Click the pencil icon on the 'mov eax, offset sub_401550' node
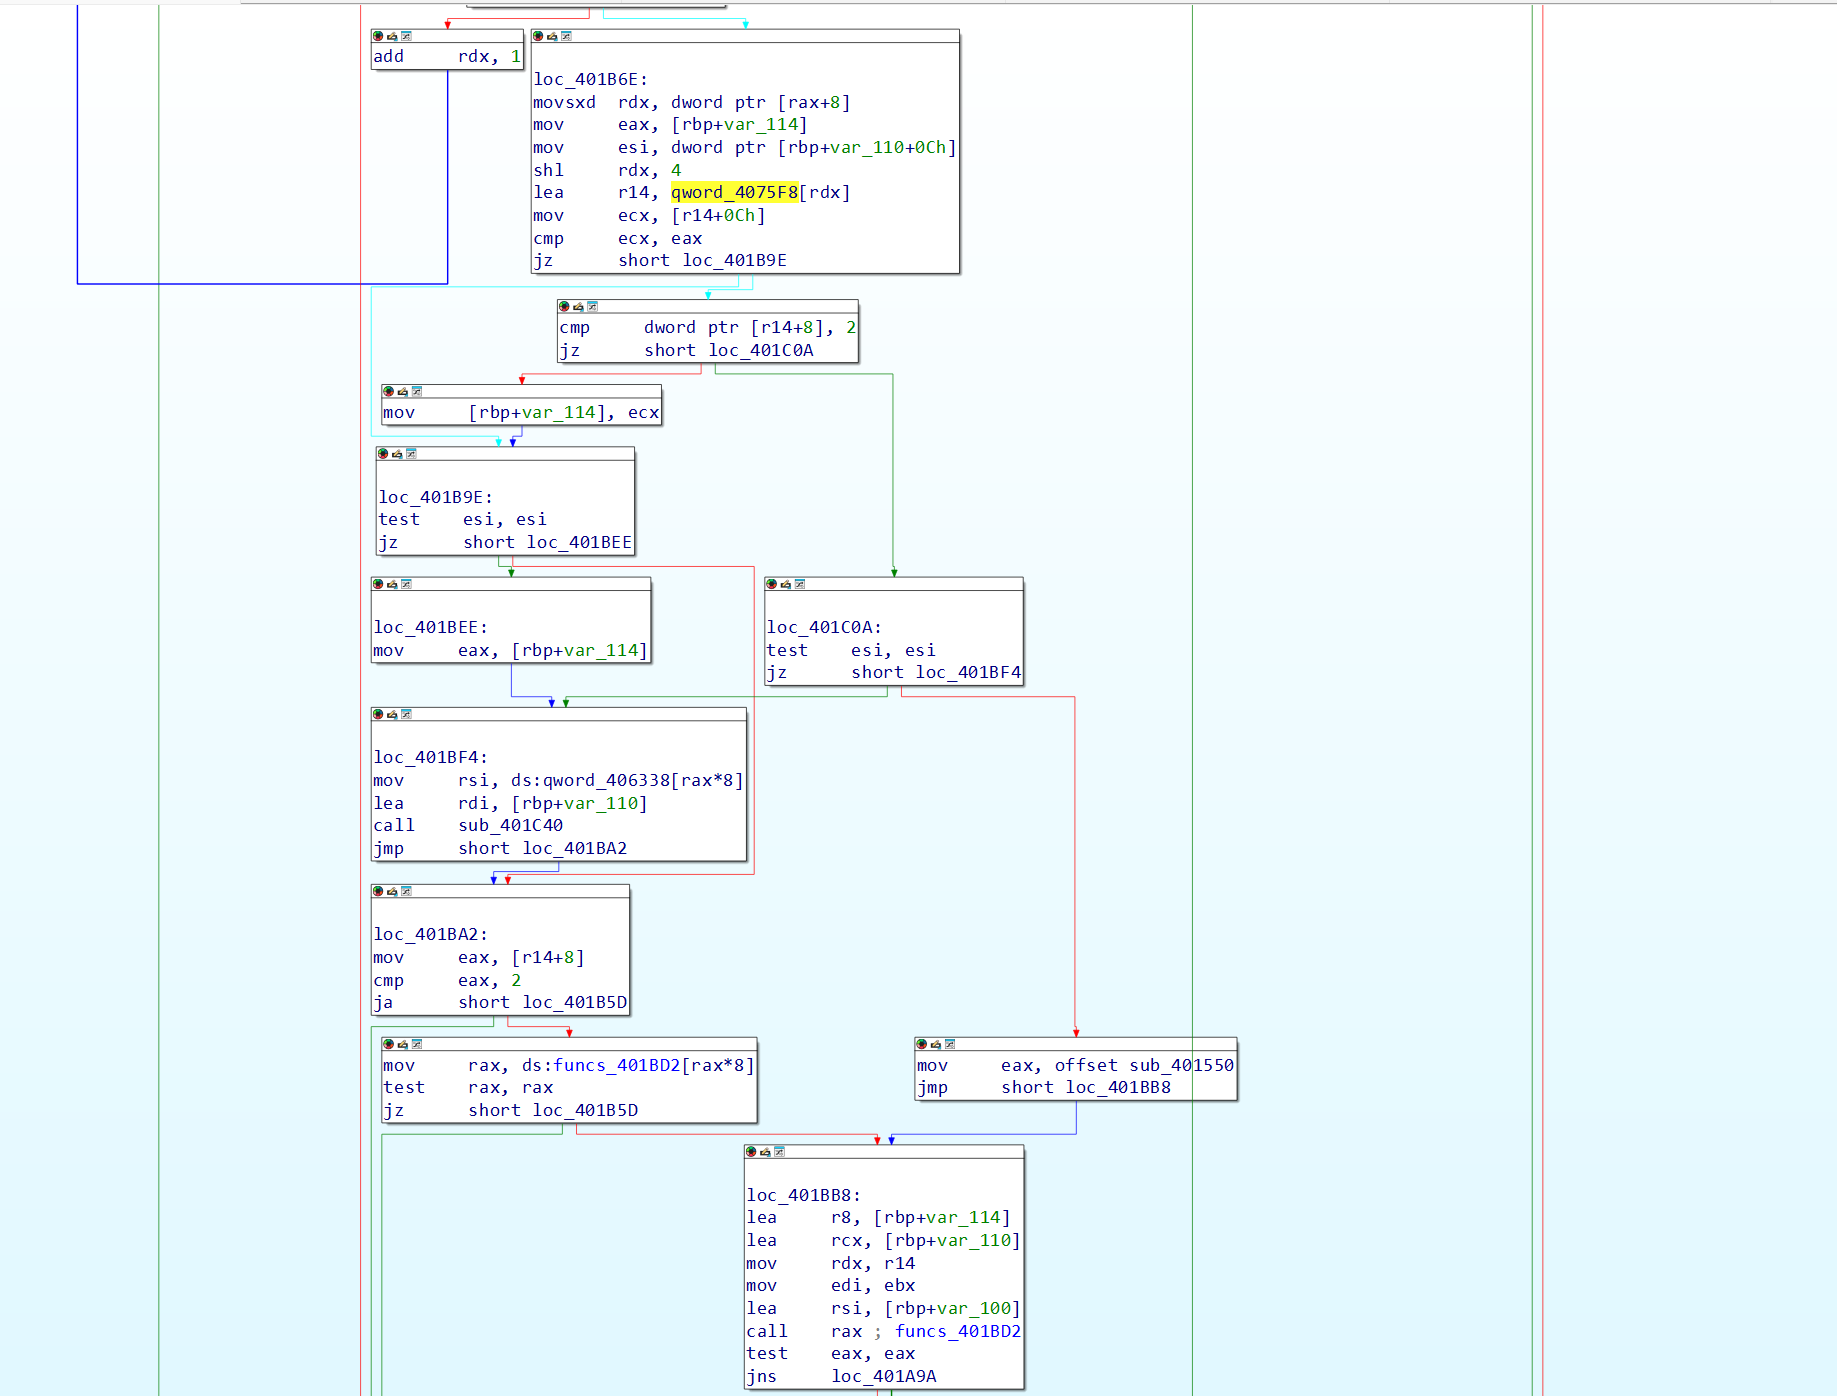Image resolution: width=1837 pixels, height=1396 pixels. 935,1044
